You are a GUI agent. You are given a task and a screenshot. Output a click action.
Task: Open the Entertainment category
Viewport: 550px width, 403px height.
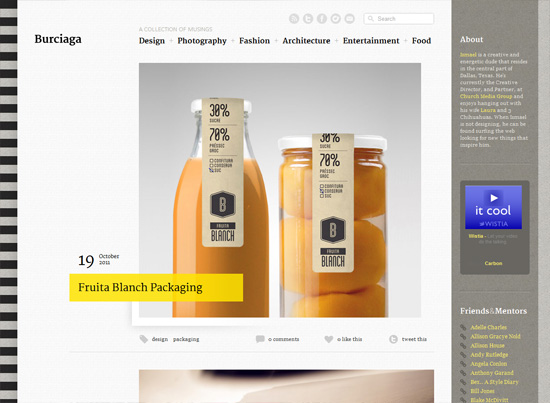point(371,41)
